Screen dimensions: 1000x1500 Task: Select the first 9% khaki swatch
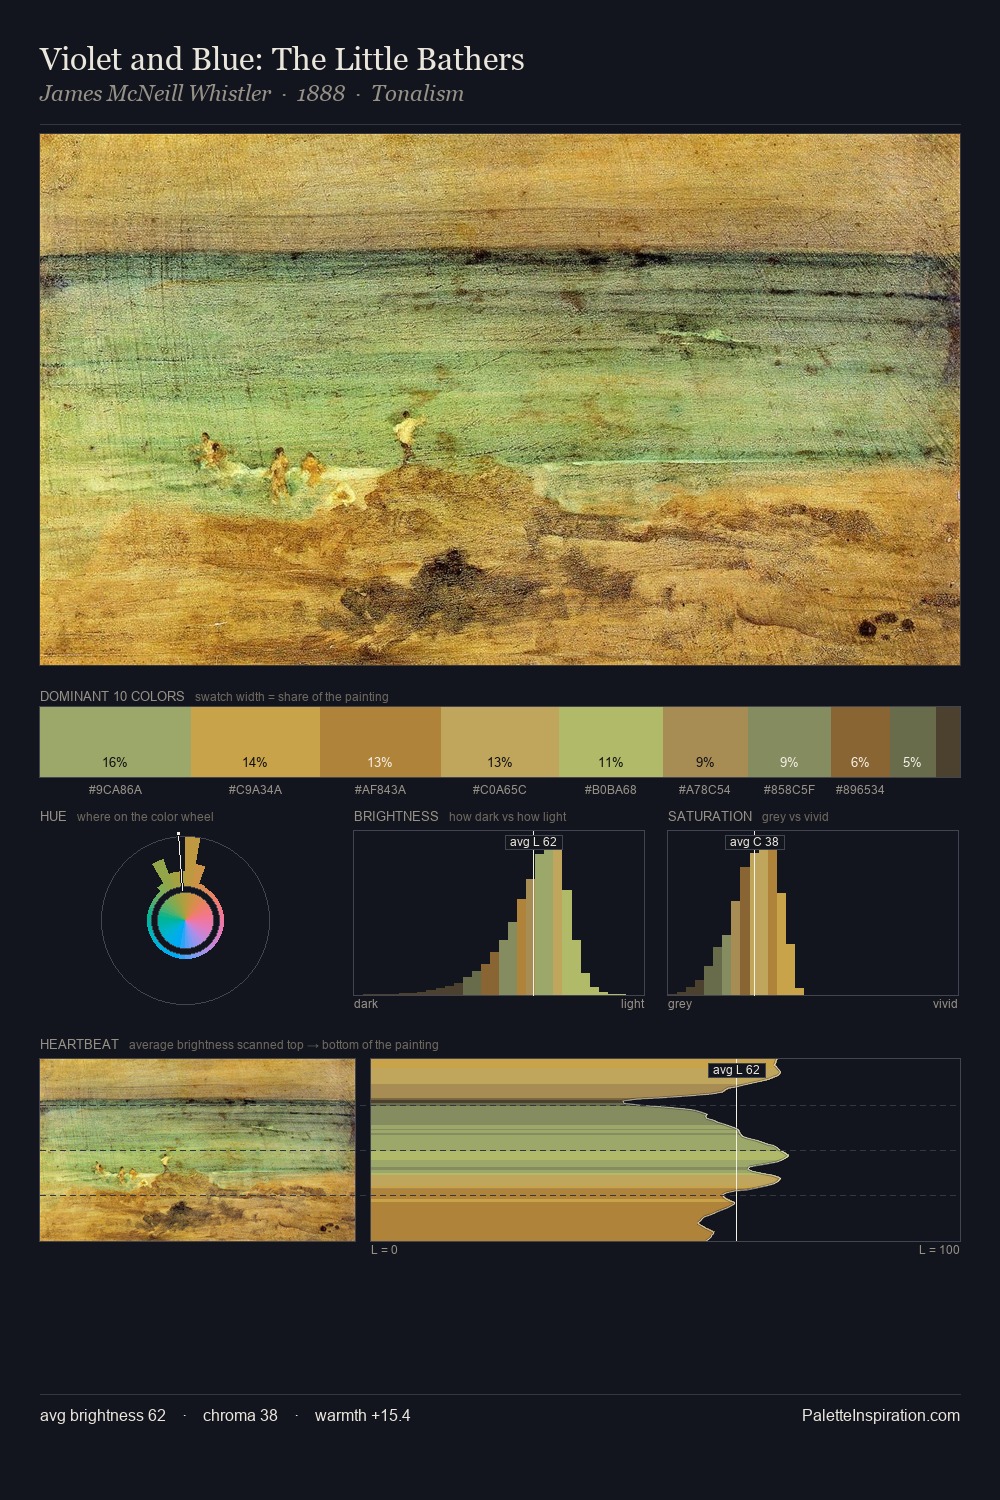pyautogui.click(x=705, y=742)
